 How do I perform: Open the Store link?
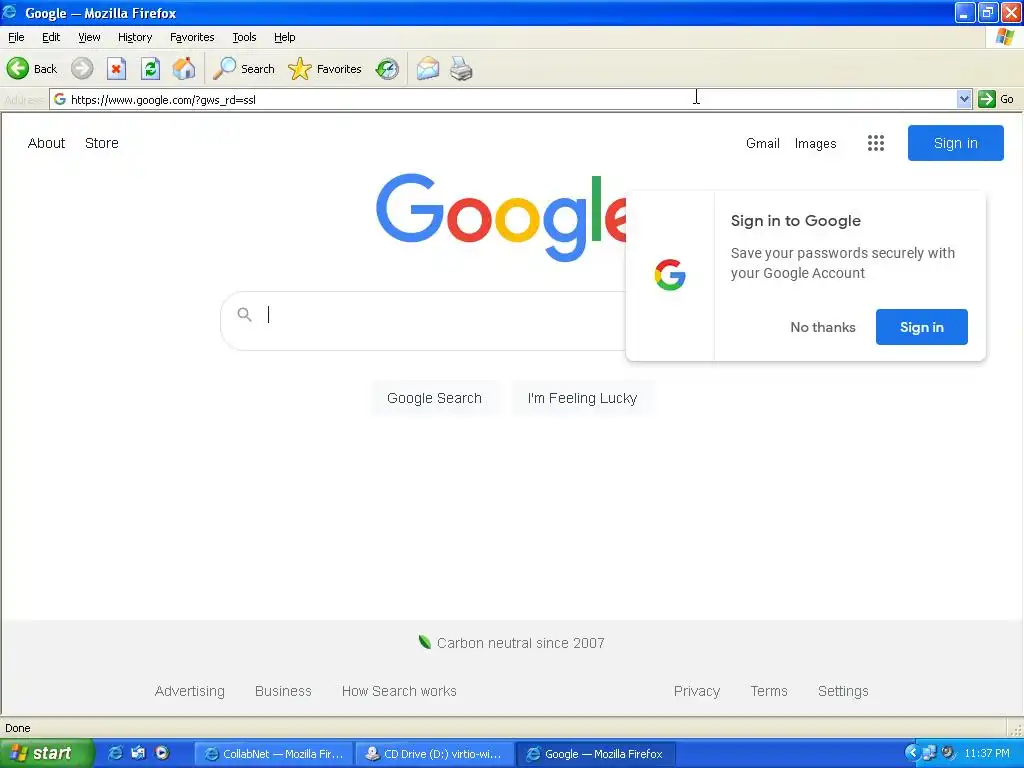point(102,143)
